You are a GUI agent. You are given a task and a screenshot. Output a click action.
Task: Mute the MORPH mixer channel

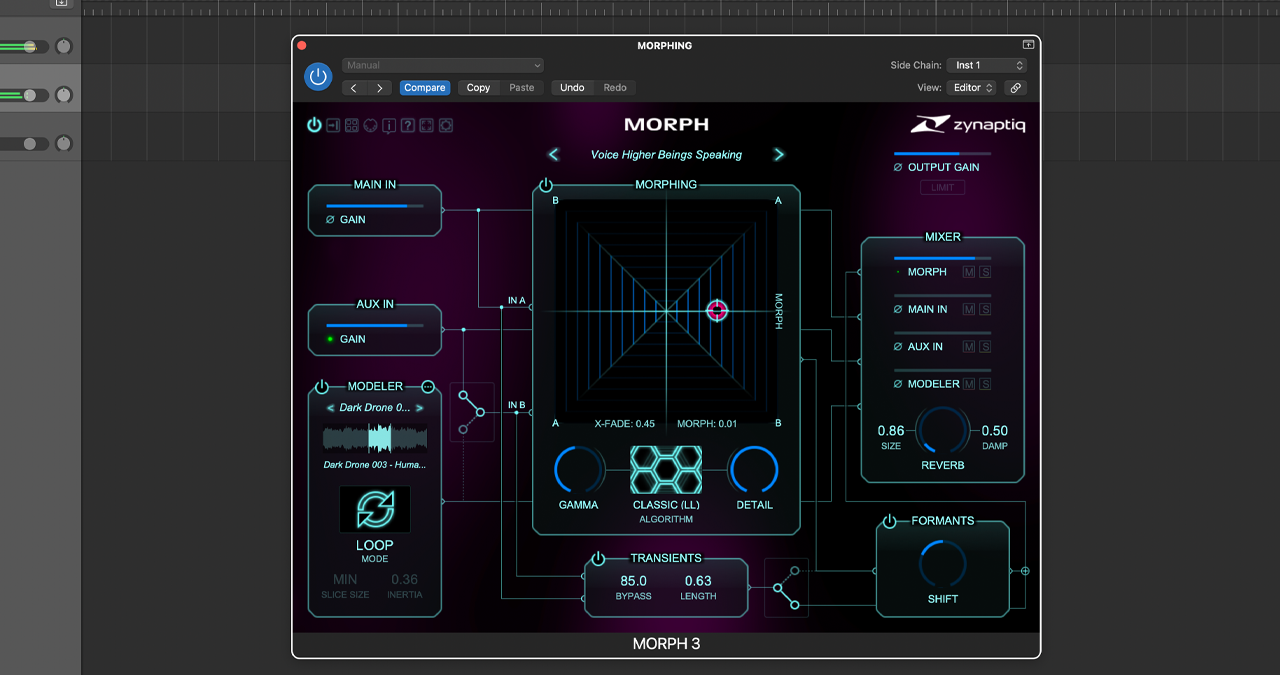coord(968,272)
